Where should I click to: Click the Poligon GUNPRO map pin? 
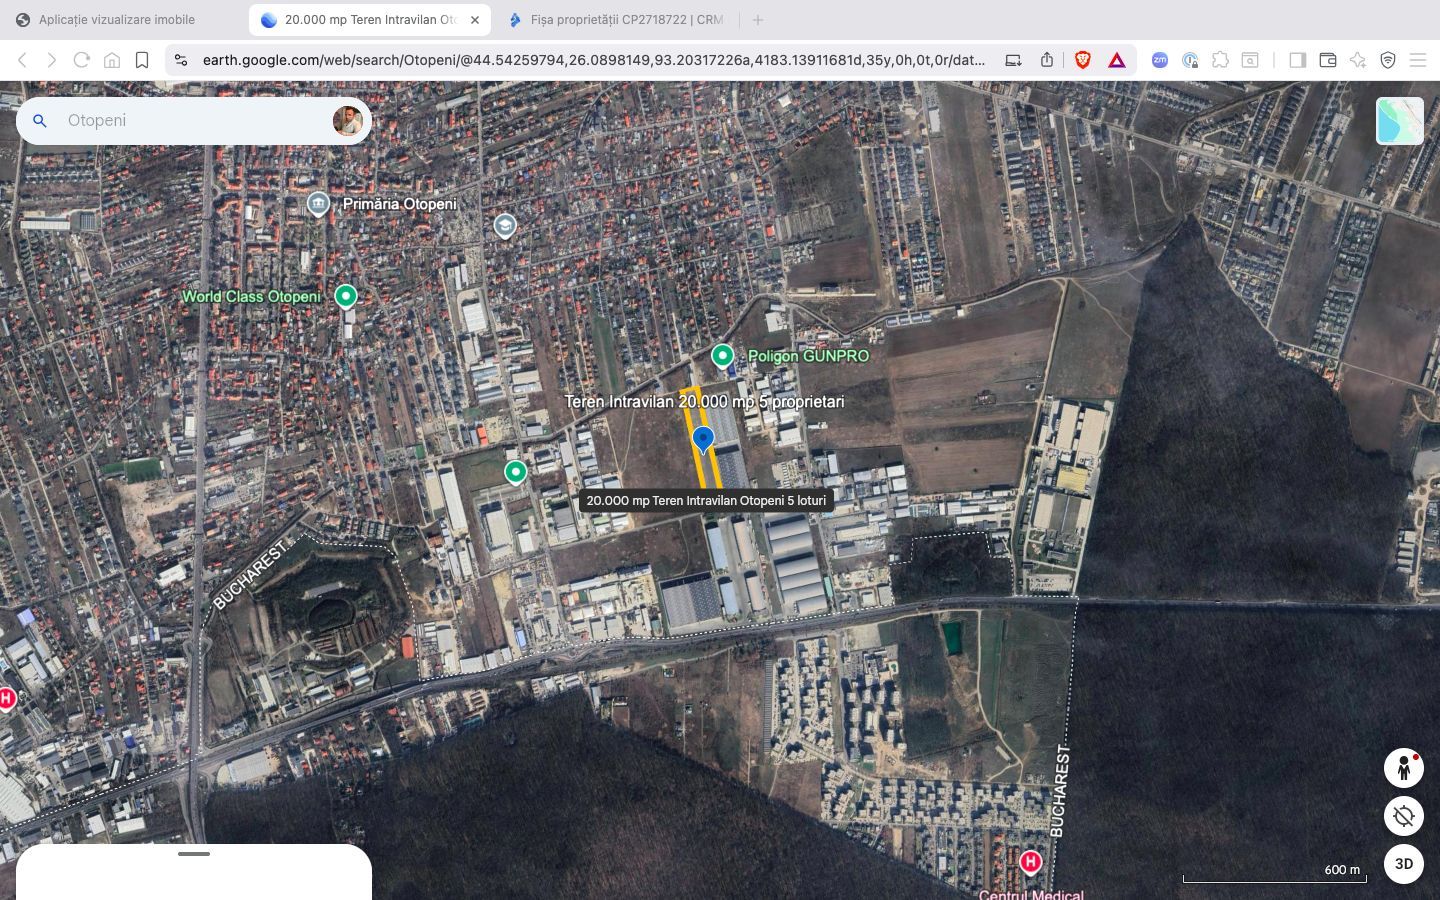(722, 355)
